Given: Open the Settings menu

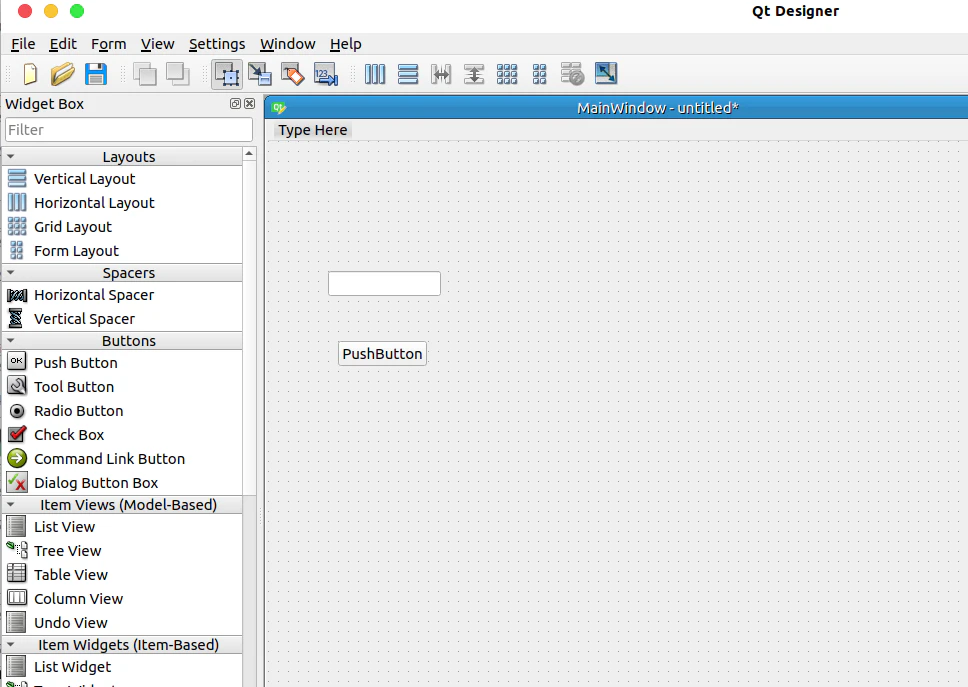Looking at the screenshot, I should [217, 44].
